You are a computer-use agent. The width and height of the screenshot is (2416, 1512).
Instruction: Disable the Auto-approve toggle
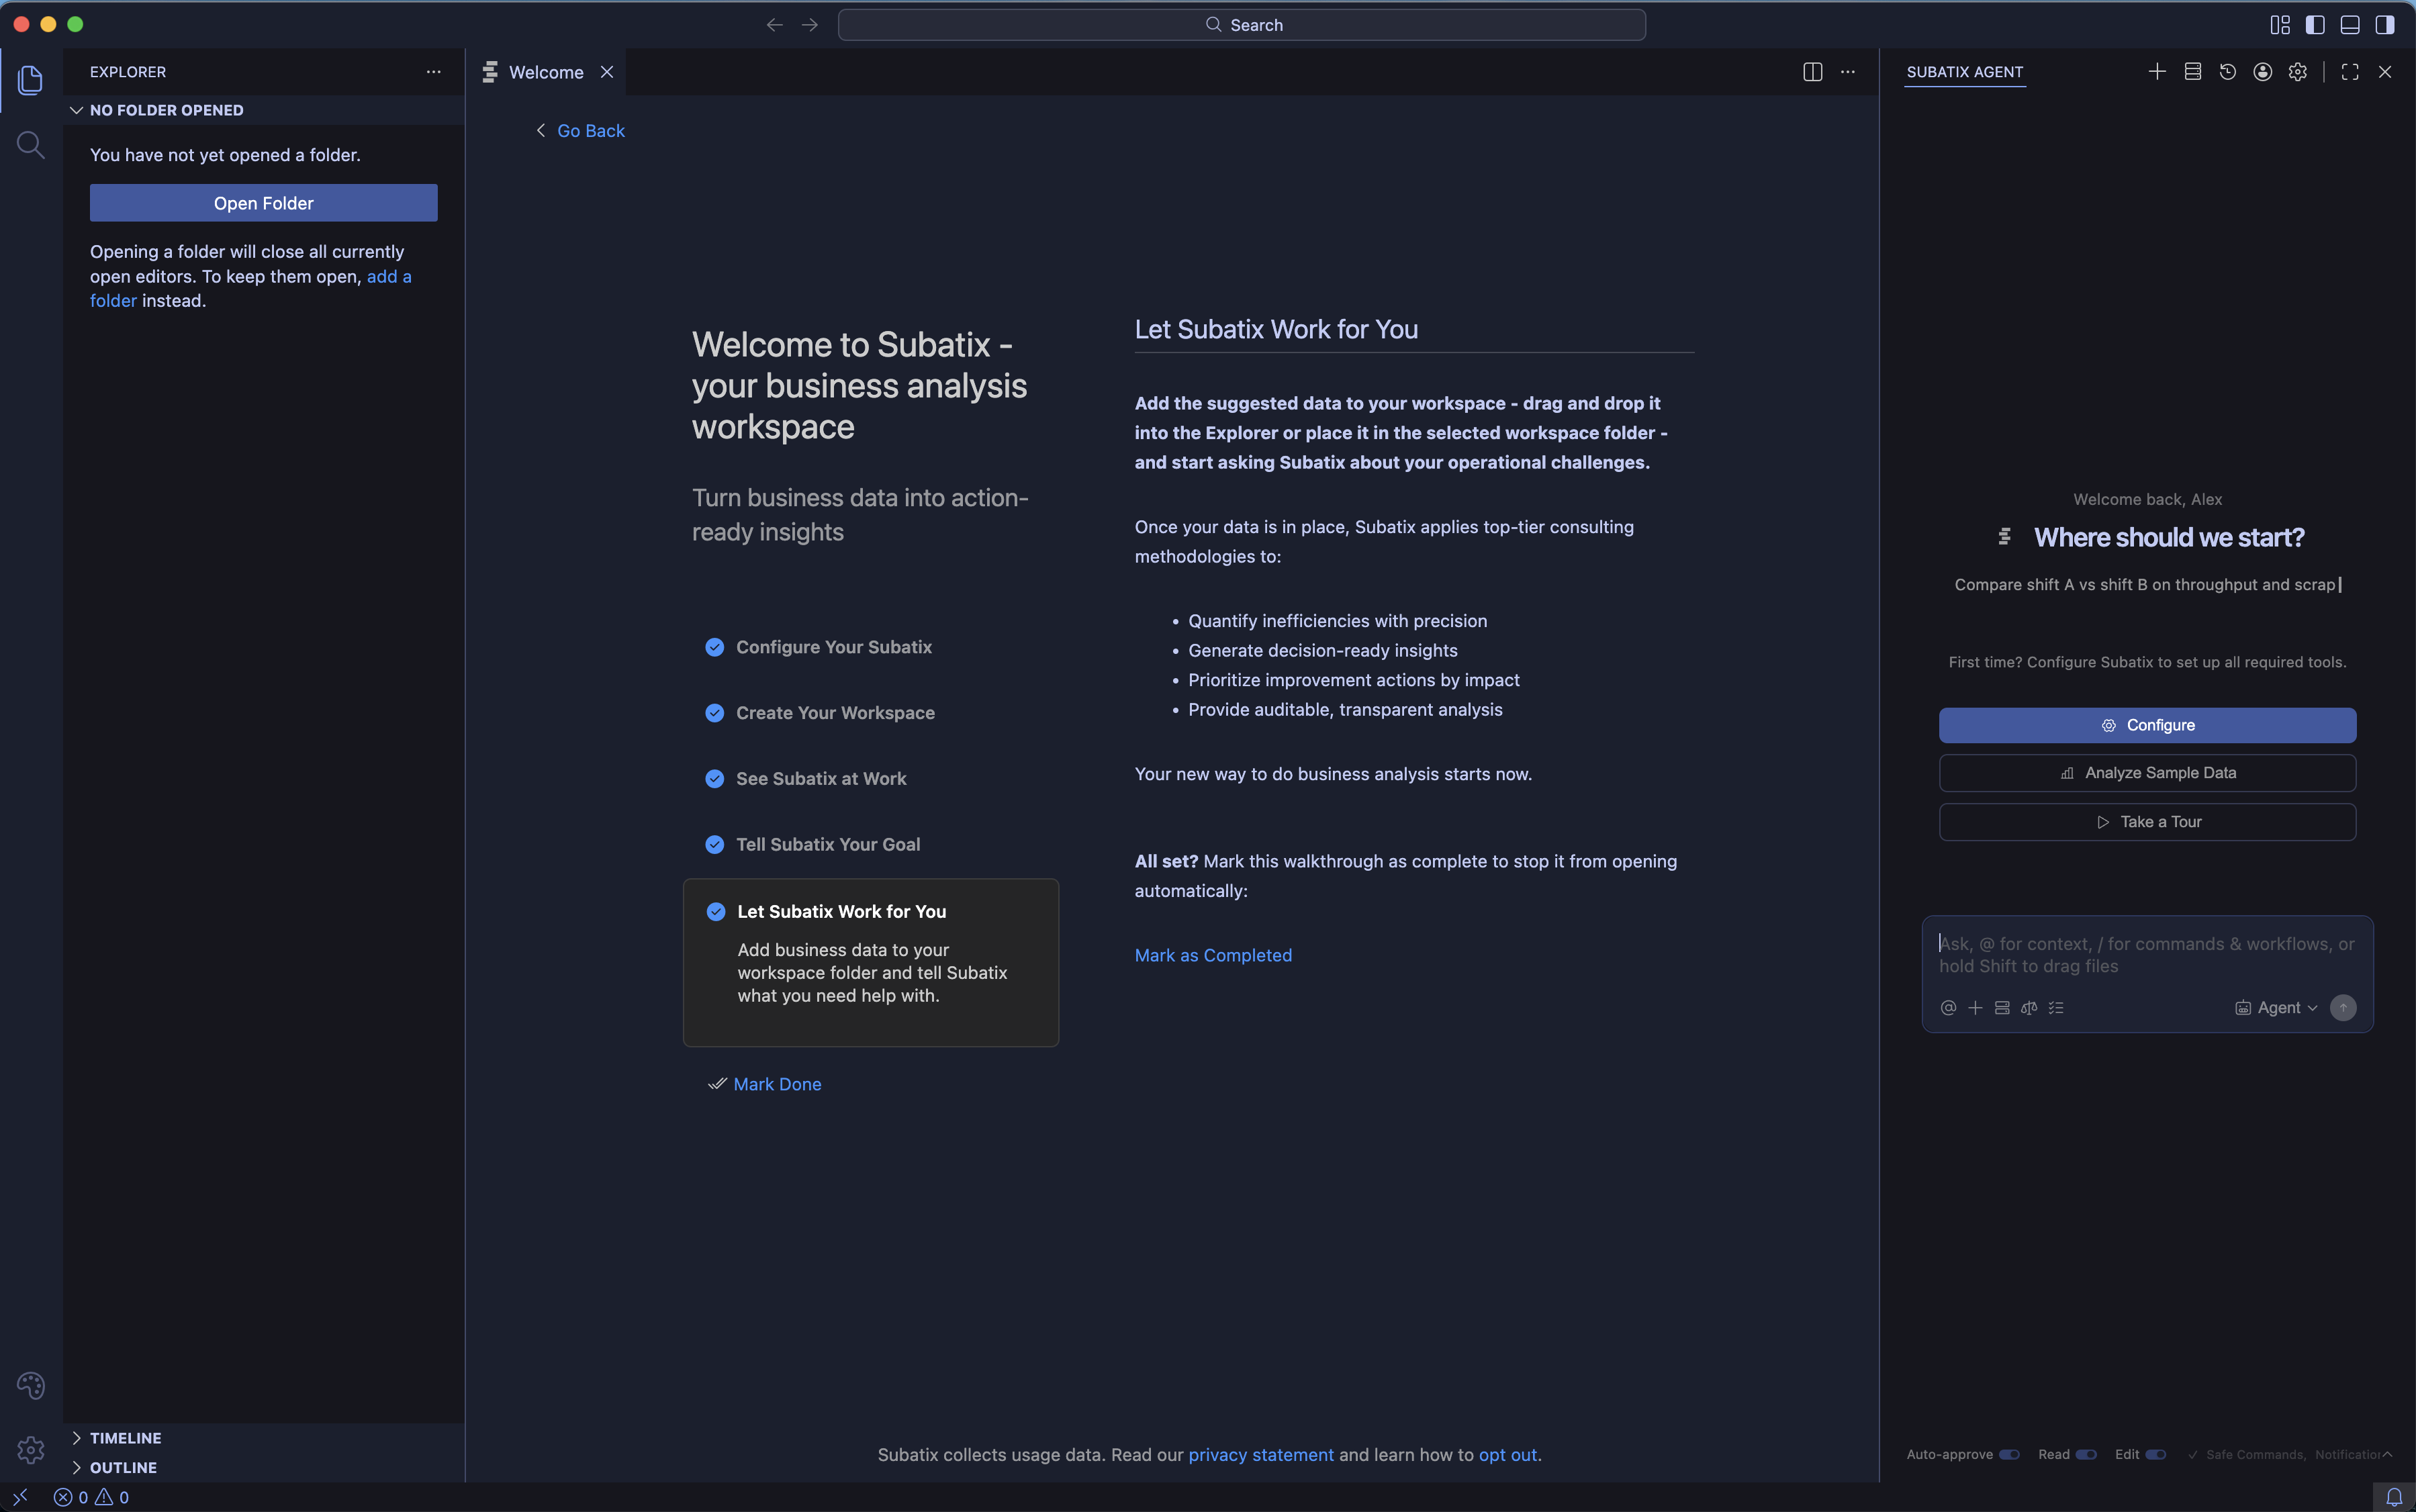pos(2010,1454)
